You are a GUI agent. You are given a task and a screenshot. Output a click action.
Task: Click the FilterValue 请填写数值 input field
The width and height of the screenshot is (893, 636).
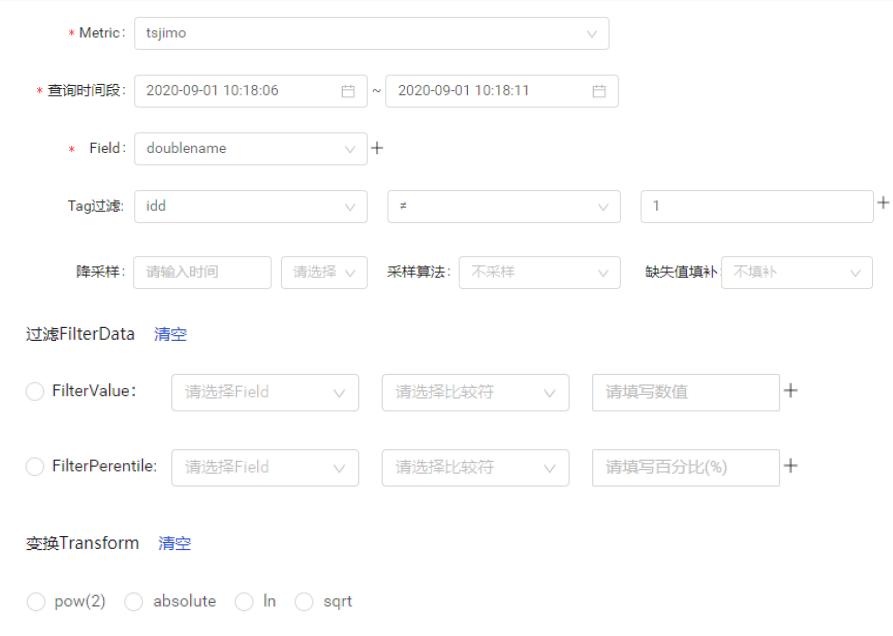[x=685, y=392]
